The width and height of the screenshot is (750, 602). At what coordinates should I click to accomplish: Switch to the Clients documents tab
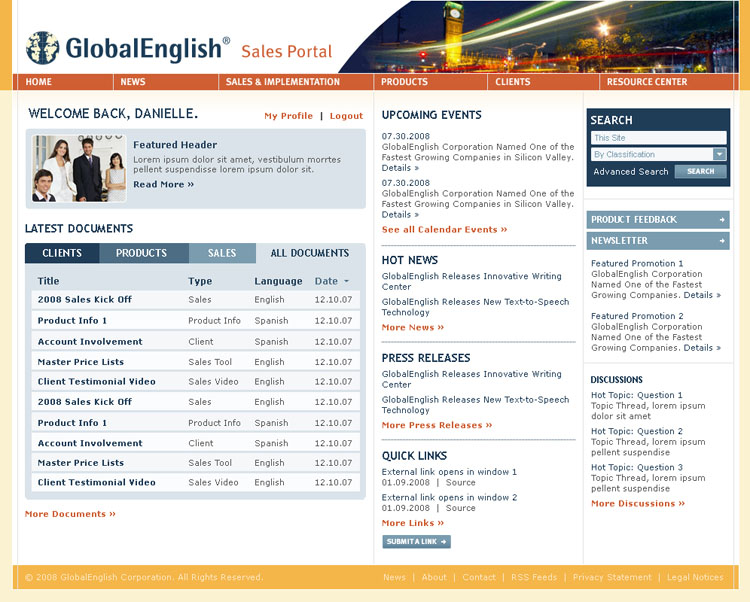[x=62, y=253]
